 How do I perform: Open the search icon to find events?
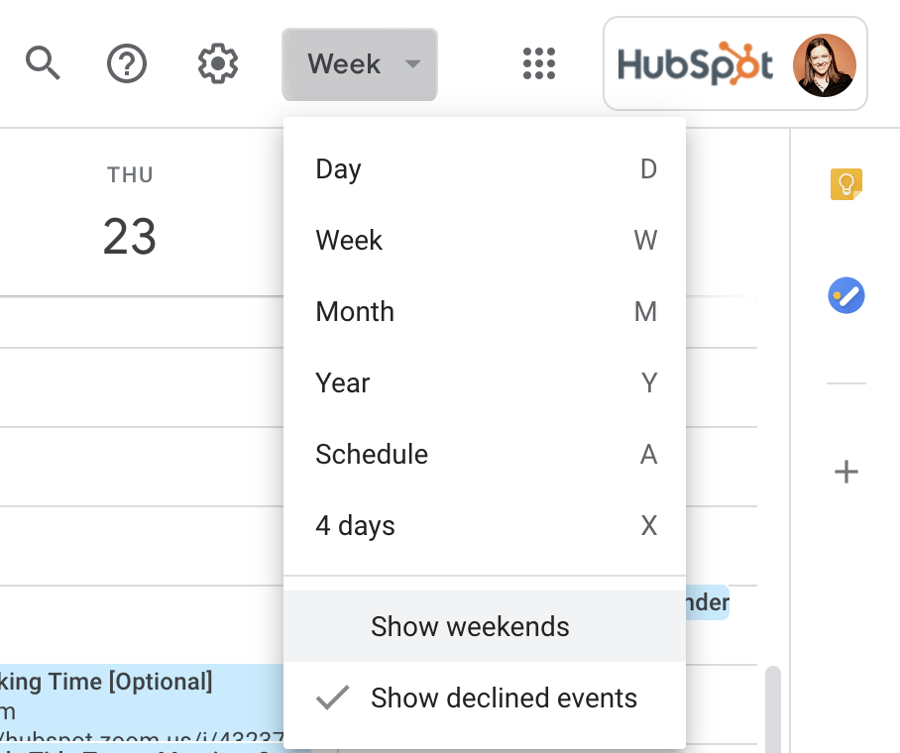coord(44,63)
